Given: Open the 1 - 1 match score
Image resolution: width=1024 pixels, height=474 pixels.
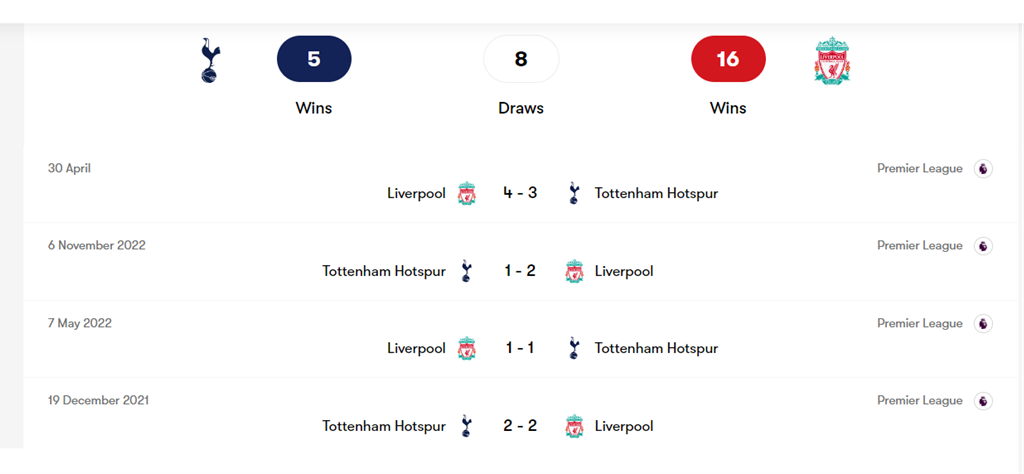Looking at the screenshot, I should [x=520, y=348].
